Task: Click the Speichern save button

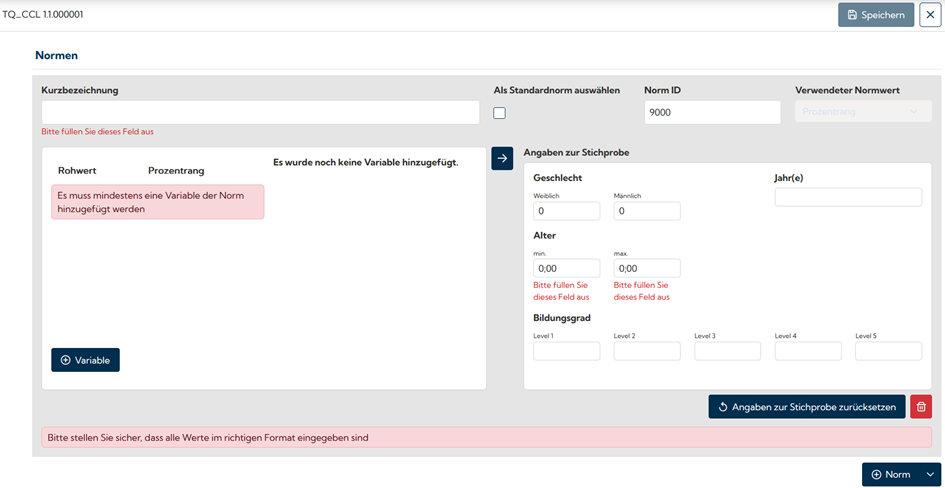Action: click(876, 15)
